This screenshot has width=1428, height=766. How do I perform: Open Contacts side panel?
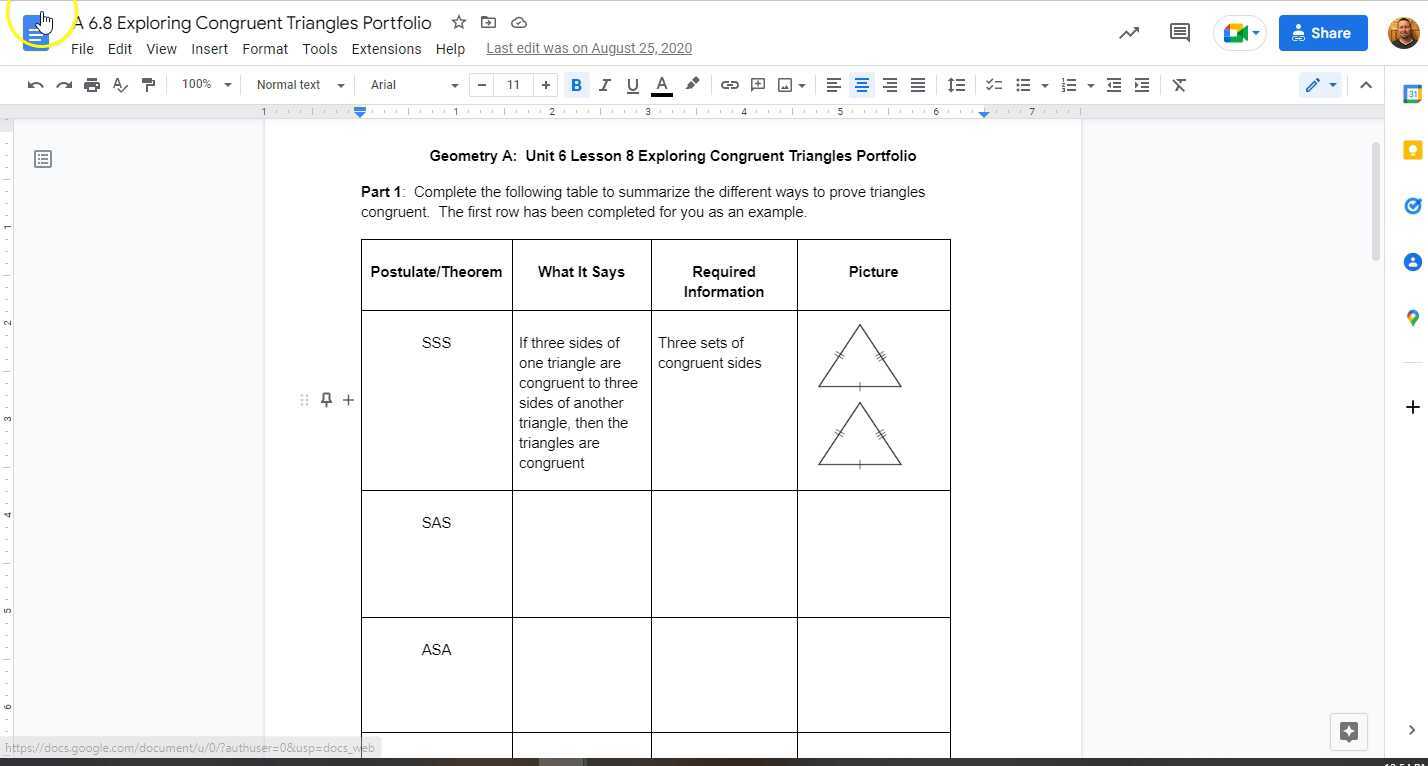click(x=1412, y=262)
